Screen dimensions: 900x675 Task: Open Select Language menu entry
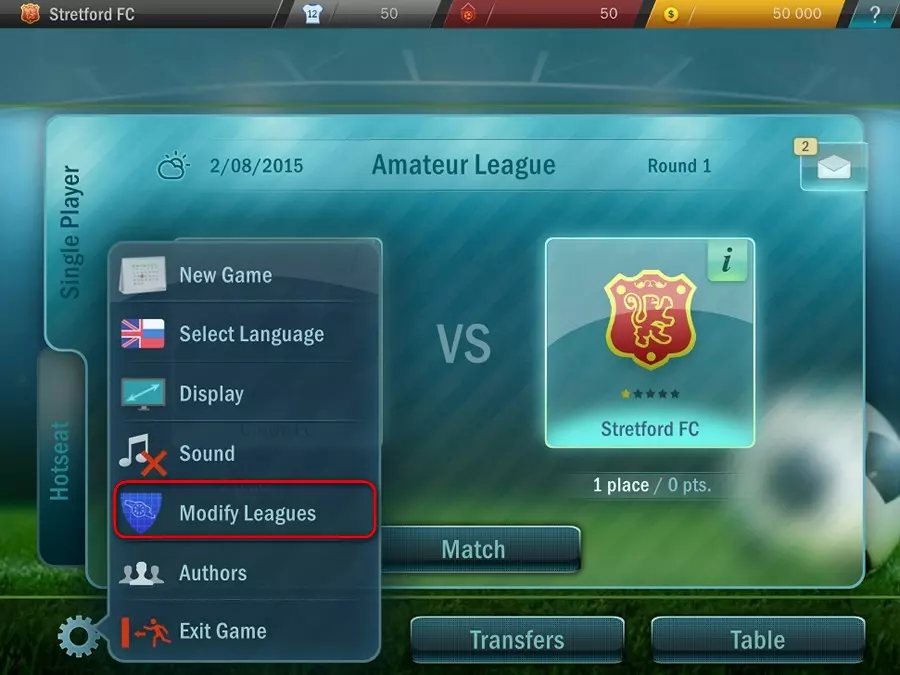pos(247,334)
